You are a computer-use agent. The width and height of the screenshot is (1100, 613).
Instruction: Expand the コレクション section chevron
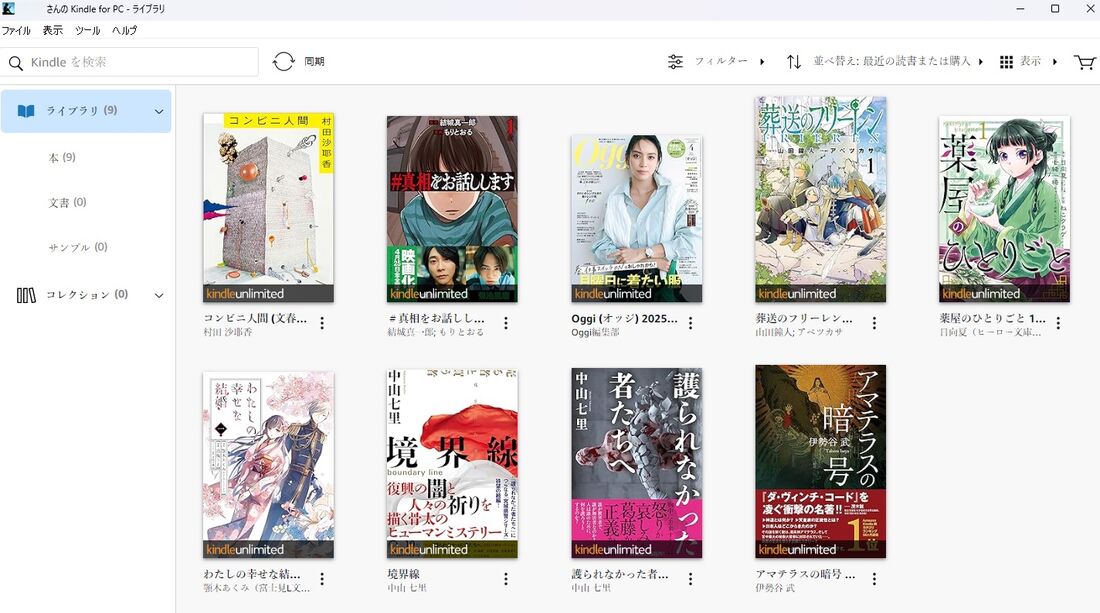(x=159, y=295)
